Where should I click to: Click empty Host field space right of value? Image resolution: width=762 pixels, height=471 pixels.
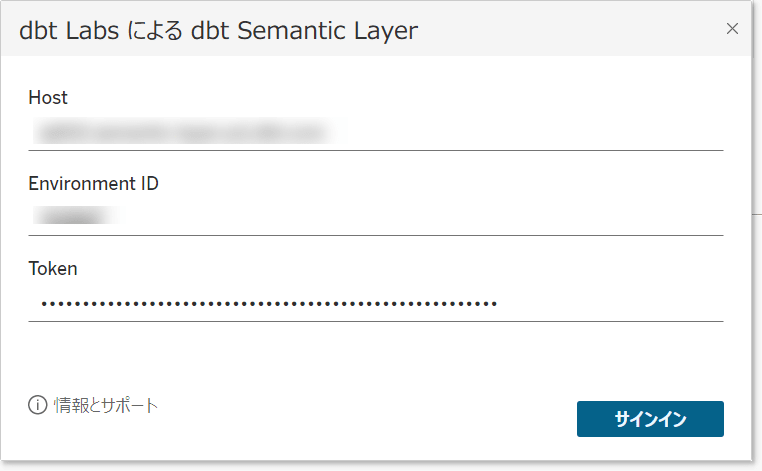[x=530, y=131]
